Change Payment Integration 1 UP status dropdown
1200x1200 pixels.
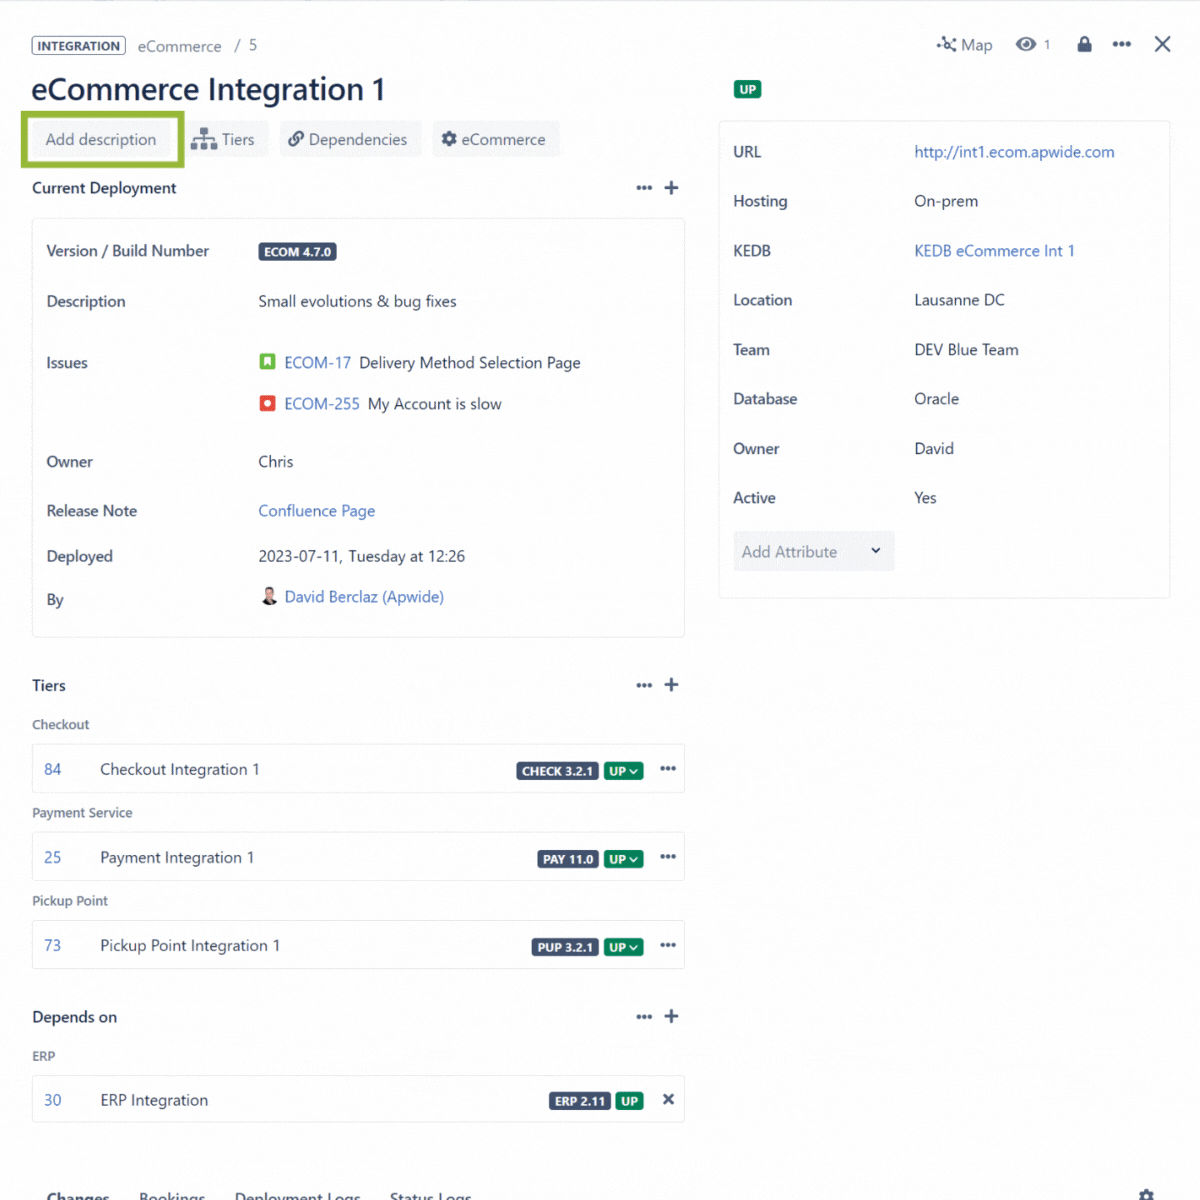point(623,859)
